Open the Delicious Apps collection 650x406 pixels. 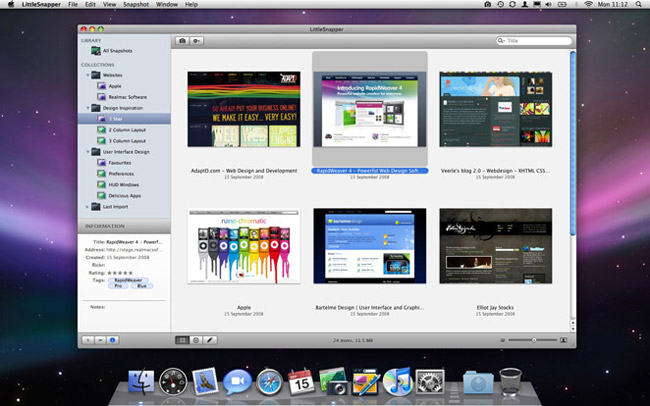(x=124, y=195)
